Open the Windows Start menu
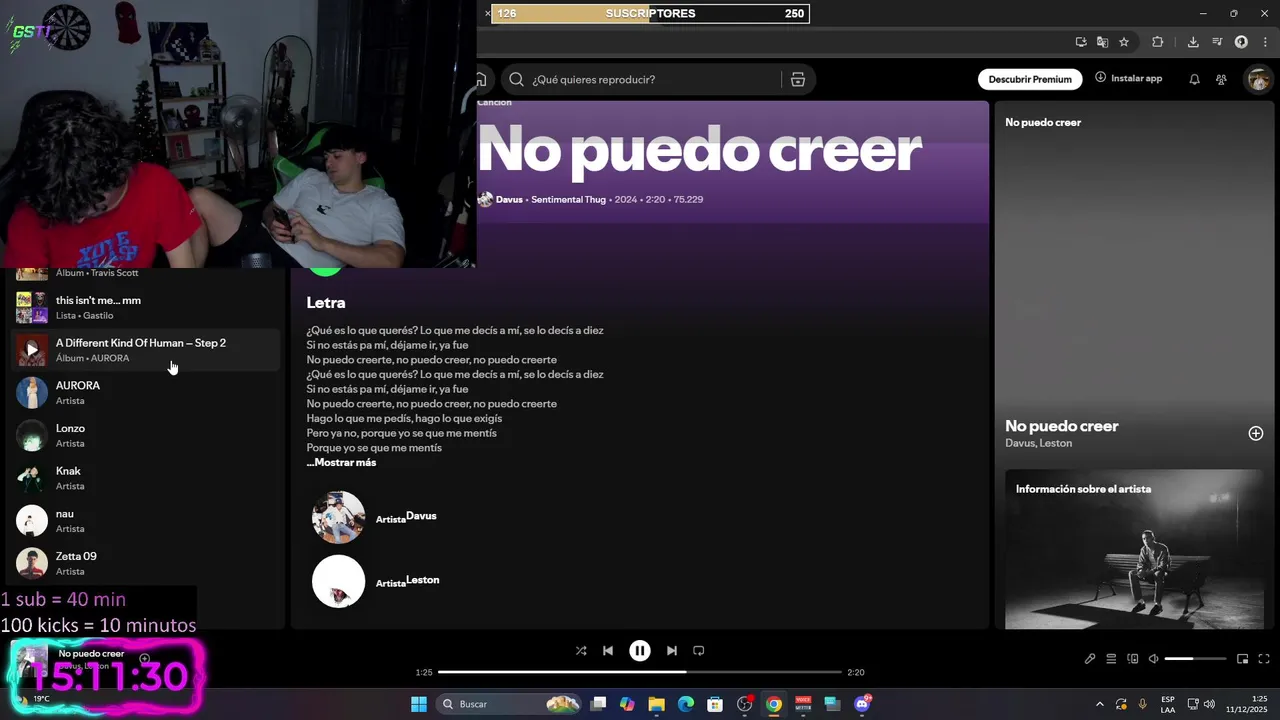The width and height of the screenshot is (1280, 720). (419, 704)
